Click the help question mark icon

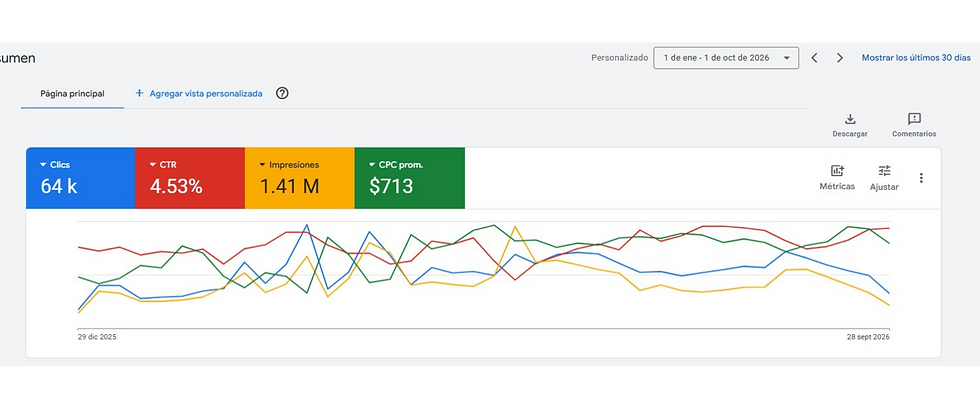coord(282,93)
